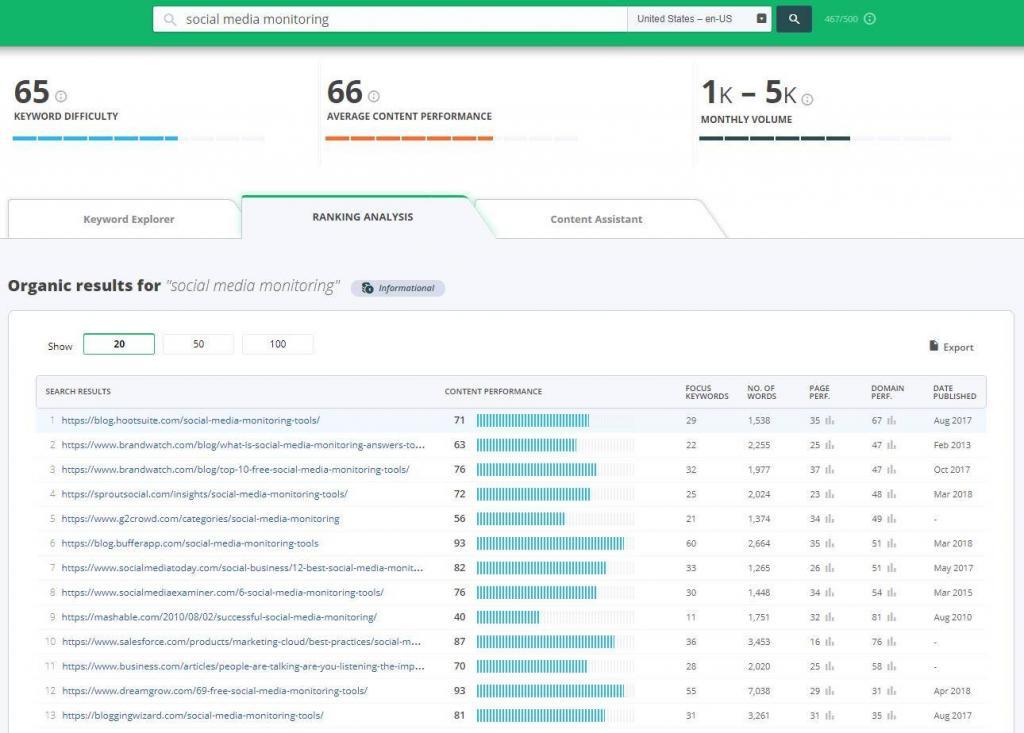
Task: Click the info icon next to 467/500 quota
Action: pyautogui.click(x=870, y=19)
